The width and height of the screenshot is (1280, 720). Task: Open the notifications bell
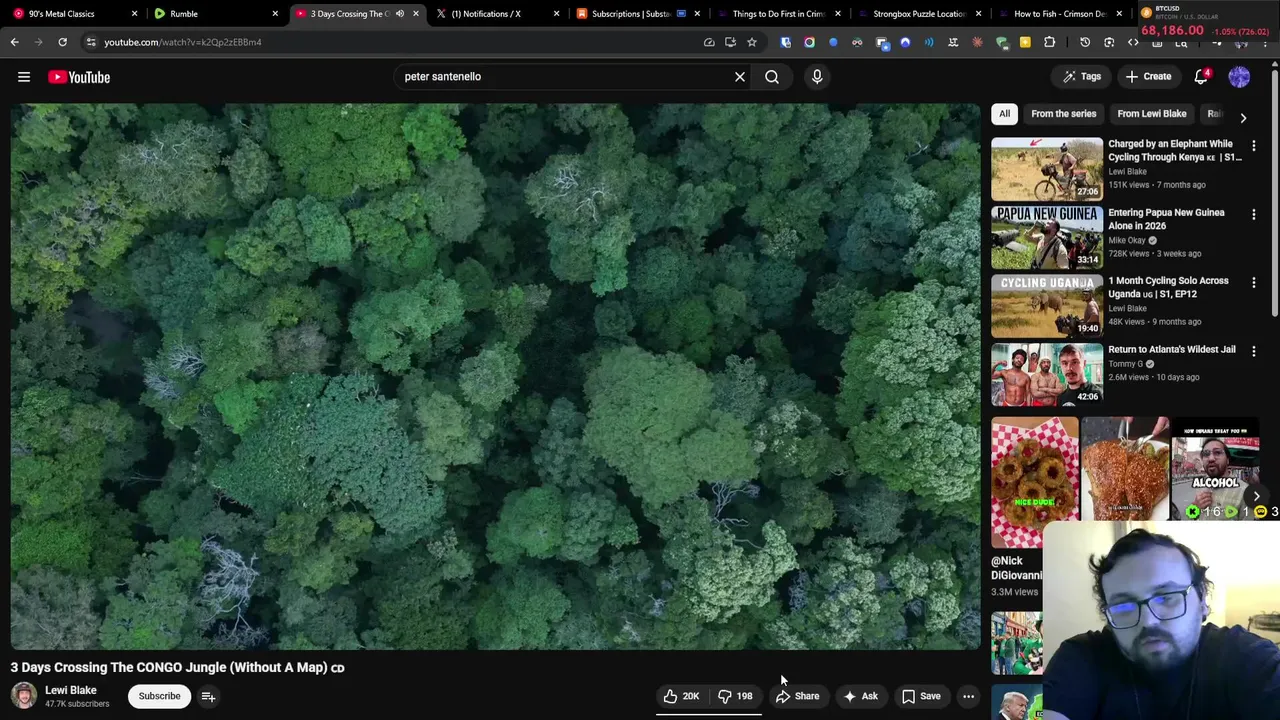[x=1201, y=77]
